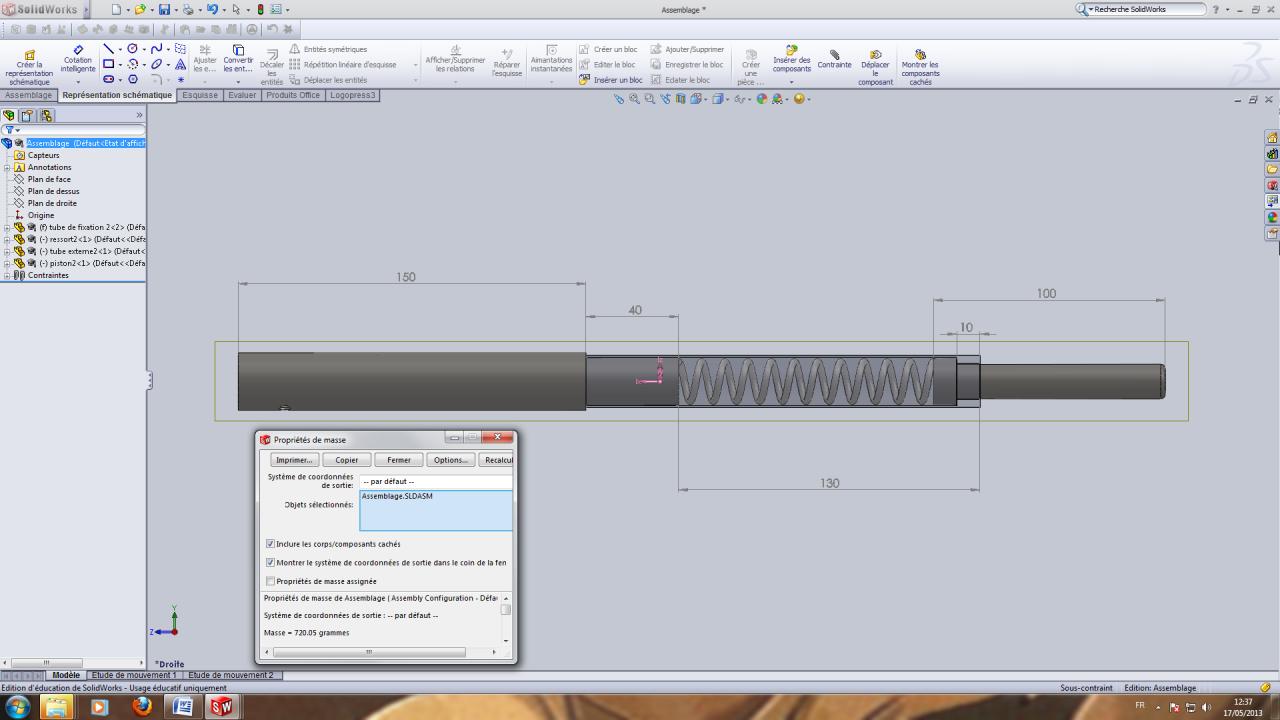The width and height of the screenshot is (1280, 720).
Task: Select the Circle sketch tool
Action: point(132,49)
